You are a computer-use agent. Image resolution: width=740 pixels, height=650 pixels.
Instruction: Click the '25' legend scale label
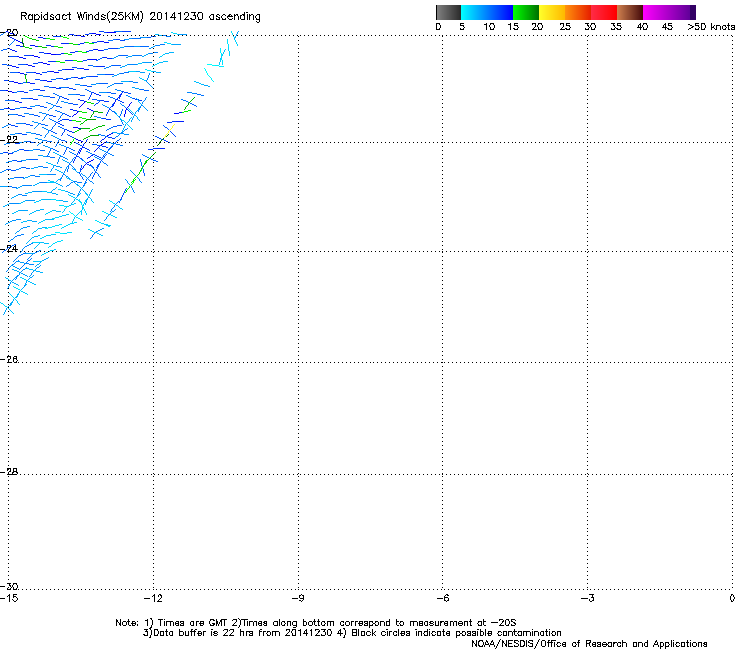point(565,27)
